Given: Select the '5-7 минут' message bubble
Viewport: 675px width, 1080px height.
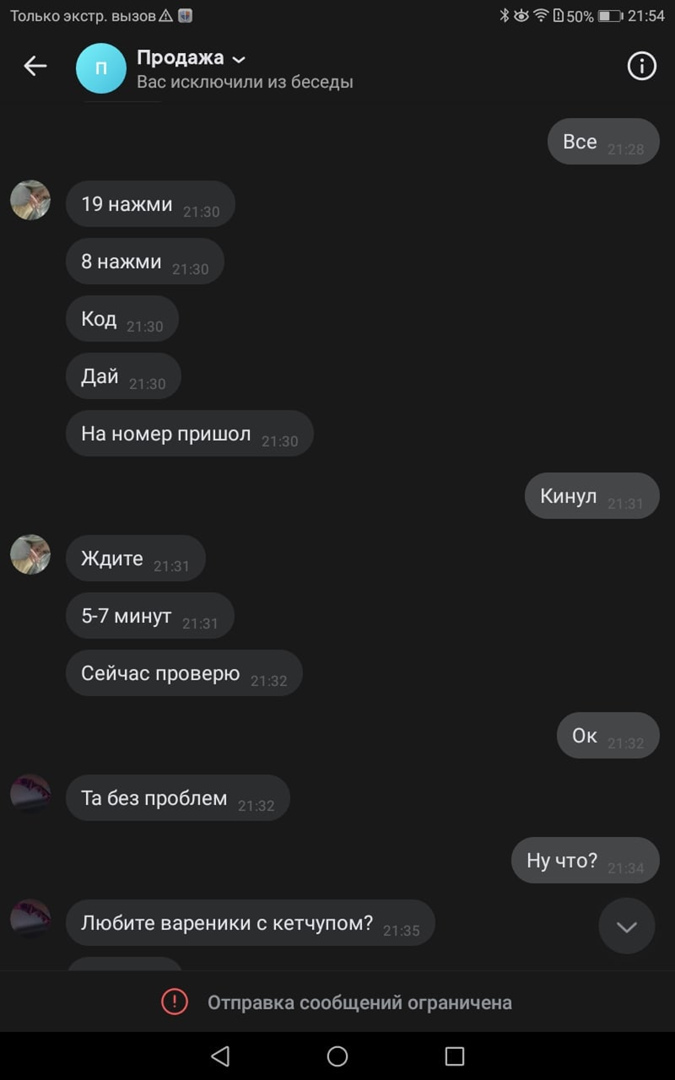Looking at the screenshot, I should [x=150, y=616].
